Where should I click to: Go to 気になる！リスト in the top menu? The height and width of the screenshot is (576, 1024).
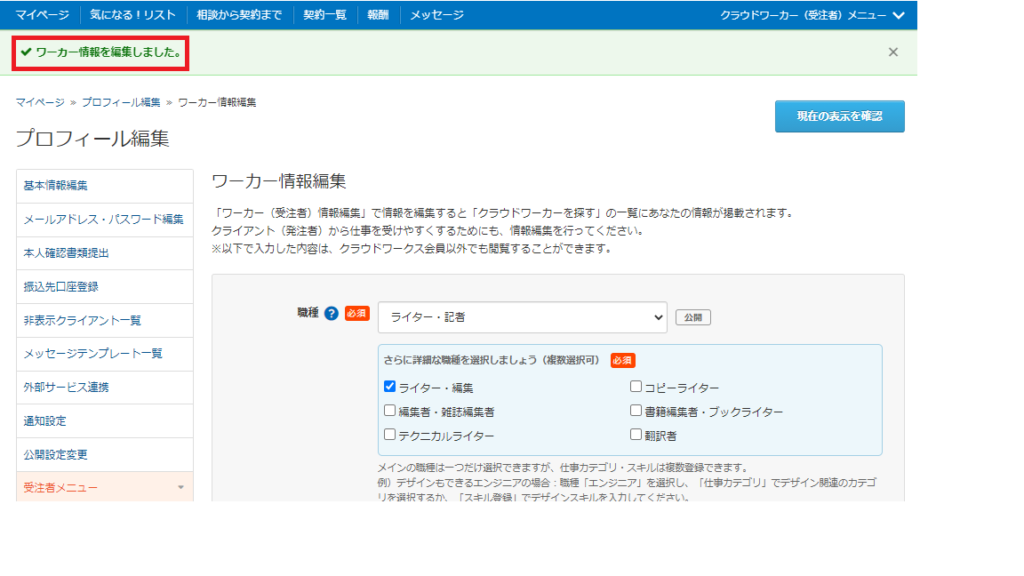(129, 15)
